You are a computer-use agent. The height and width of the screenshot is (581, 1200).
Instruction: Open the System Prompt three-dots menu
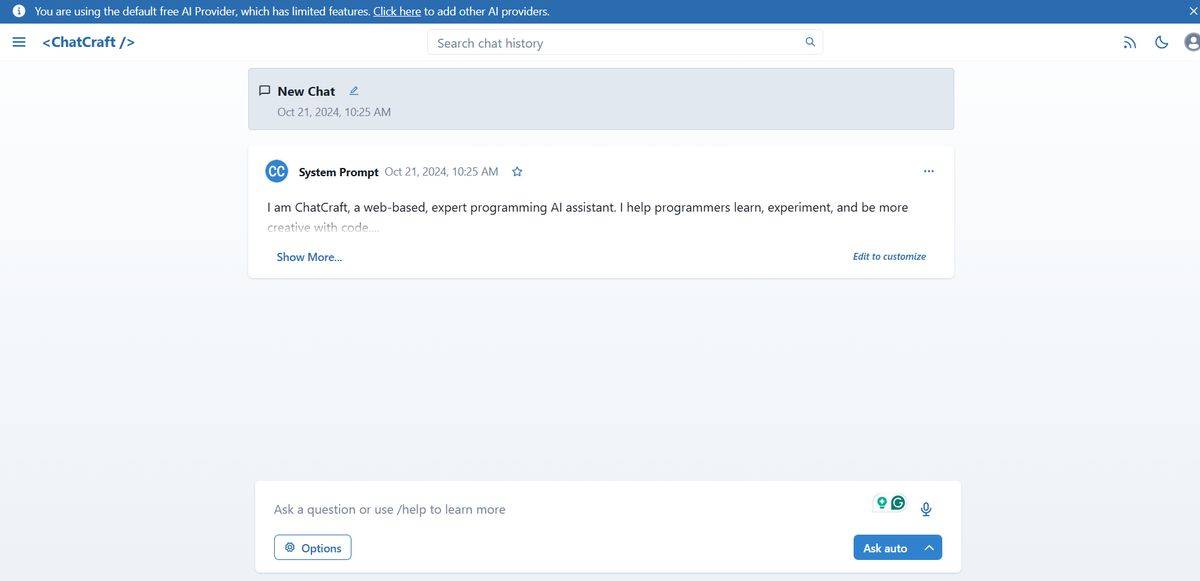(929, 171)
